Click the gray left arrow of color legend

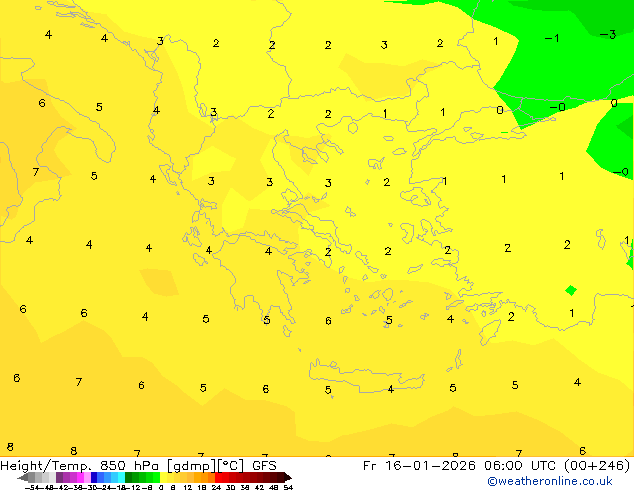pyautogui.click(x=23, y=478)
